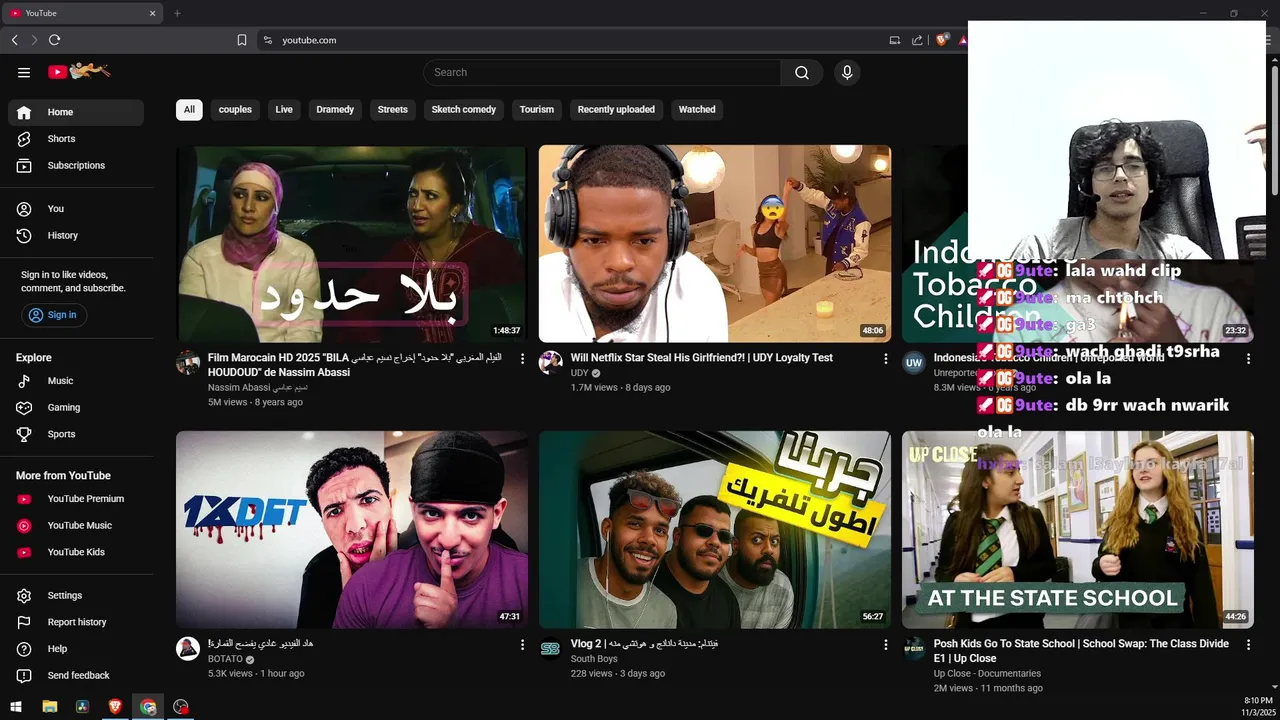Click Chrome icon in taskbar
This screenshot has height=720, width=1280.
pyautogui.click(x=148, y=707)
